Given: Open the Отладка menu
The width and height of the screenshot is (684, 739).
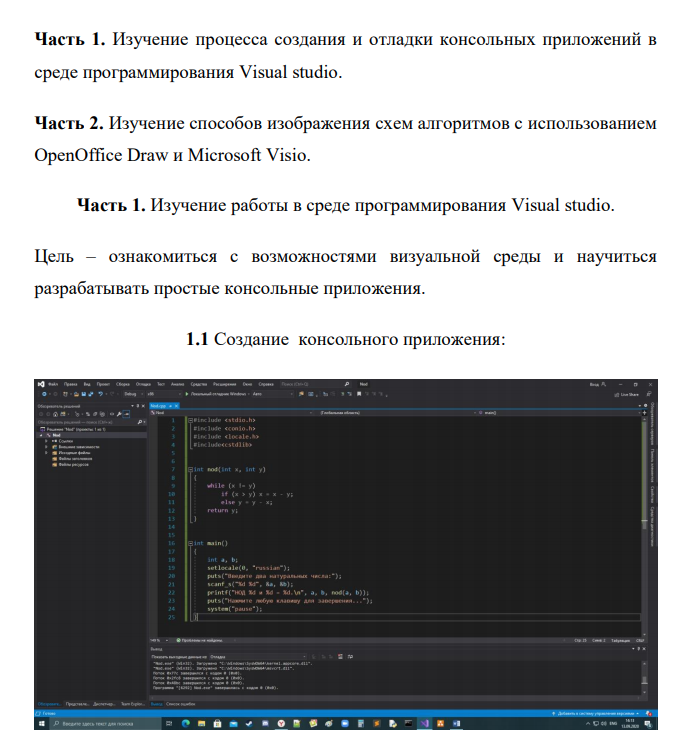Looking at the screenshot, I should pyautogui.click(x=143, y=384).
